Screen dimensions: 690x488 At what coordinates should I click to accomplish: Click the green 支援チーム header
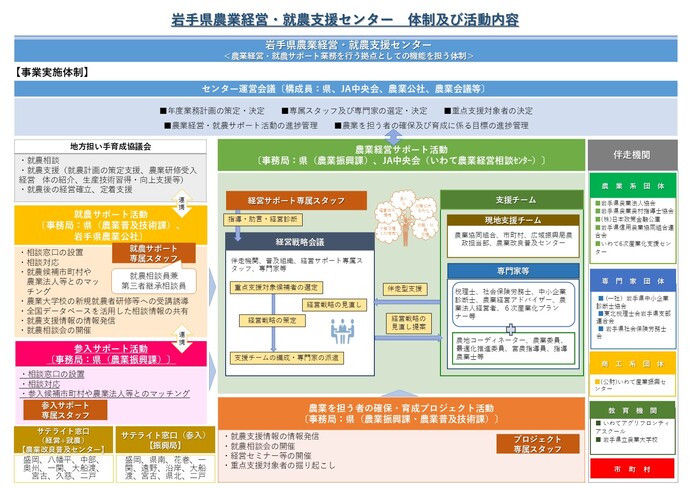tap(512, 200)
